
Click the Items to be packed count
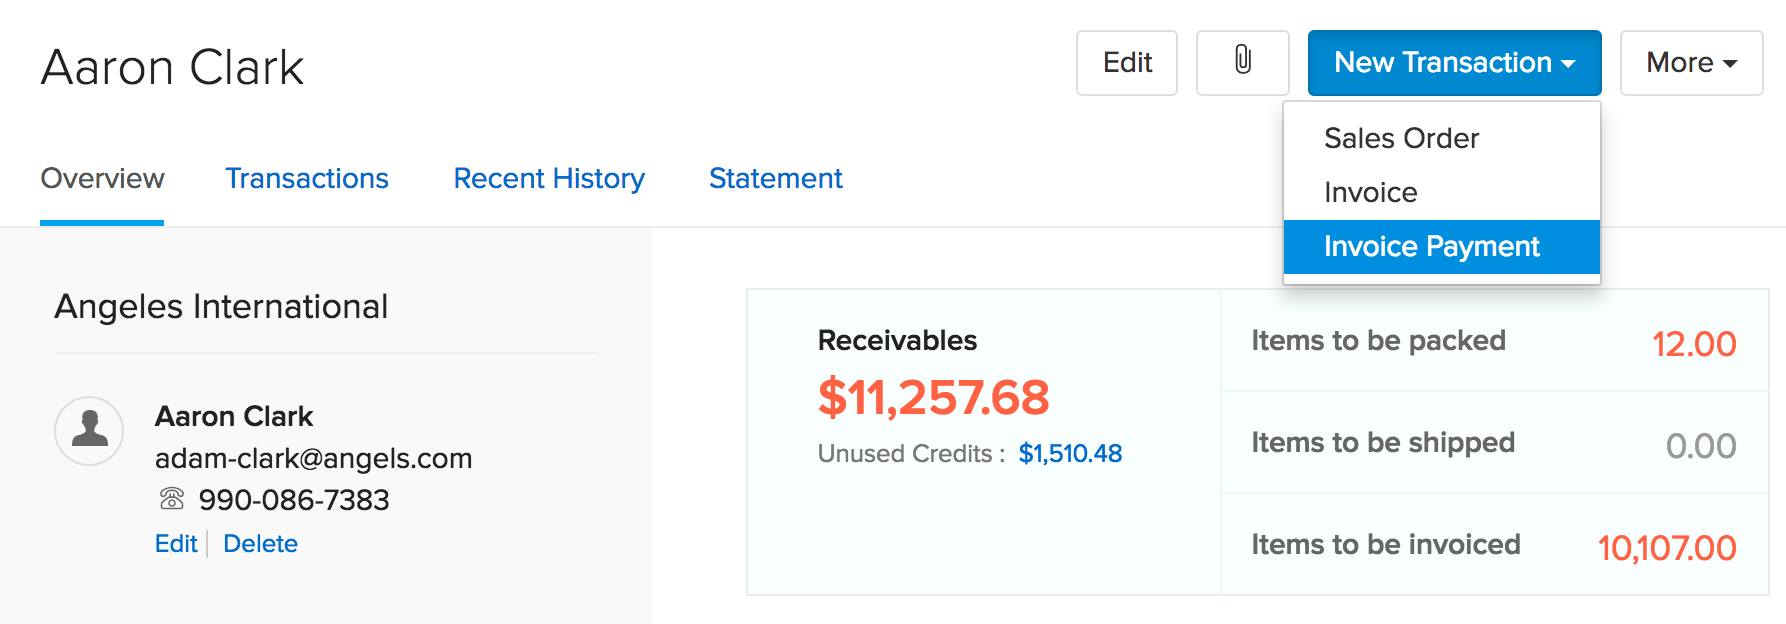click(x=1693, y=344)
